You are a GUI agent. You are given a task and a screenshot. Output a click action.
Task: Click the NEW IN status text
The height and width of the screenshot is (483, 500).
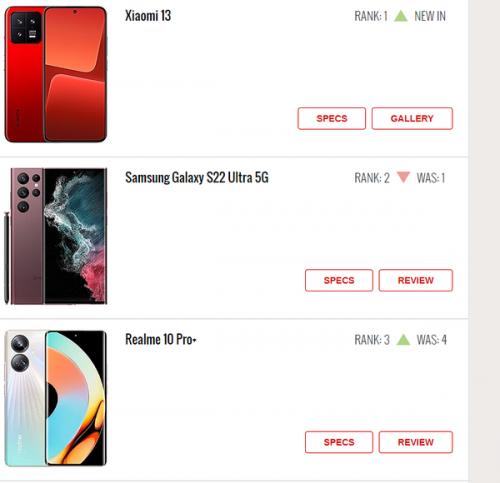click(430, 16)
